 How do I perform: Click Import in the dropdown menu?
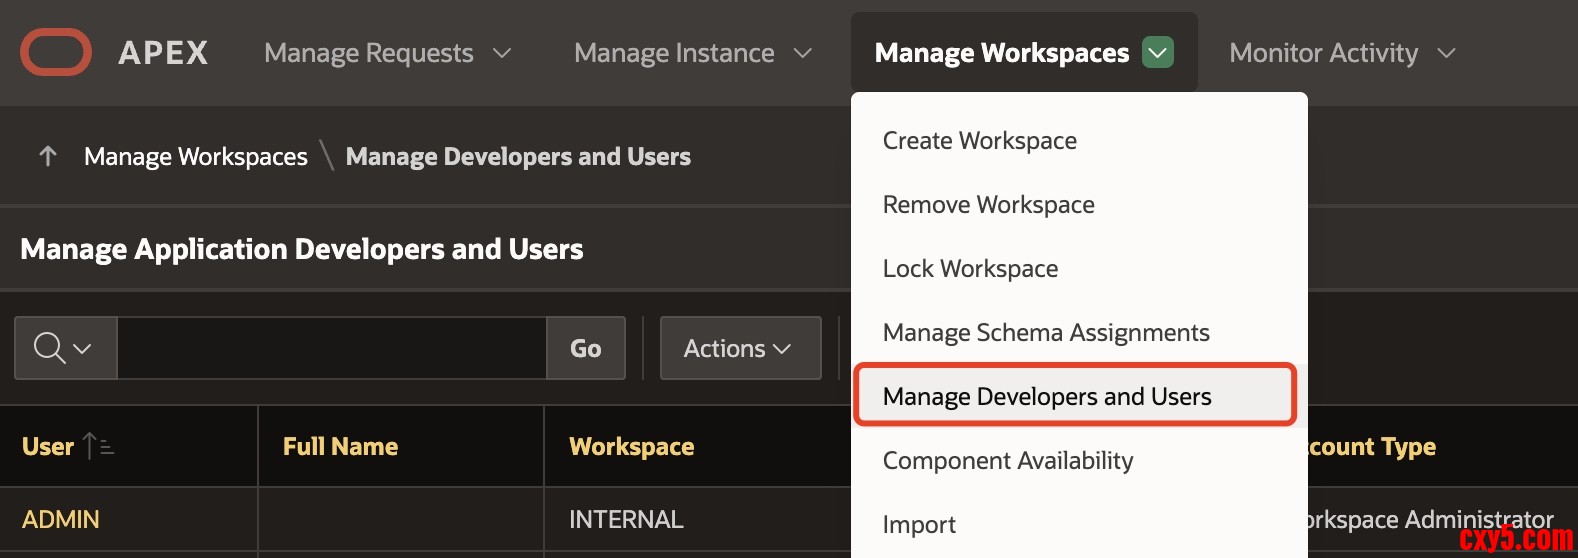click(919, 525)
